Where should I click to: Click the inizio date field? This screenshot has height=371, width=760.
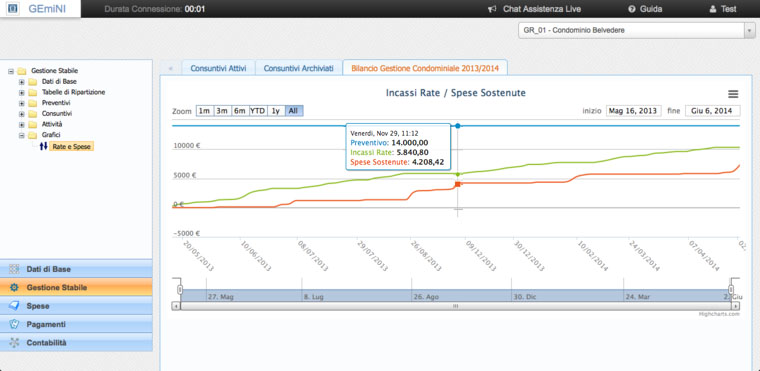click(x=633, y=111)
